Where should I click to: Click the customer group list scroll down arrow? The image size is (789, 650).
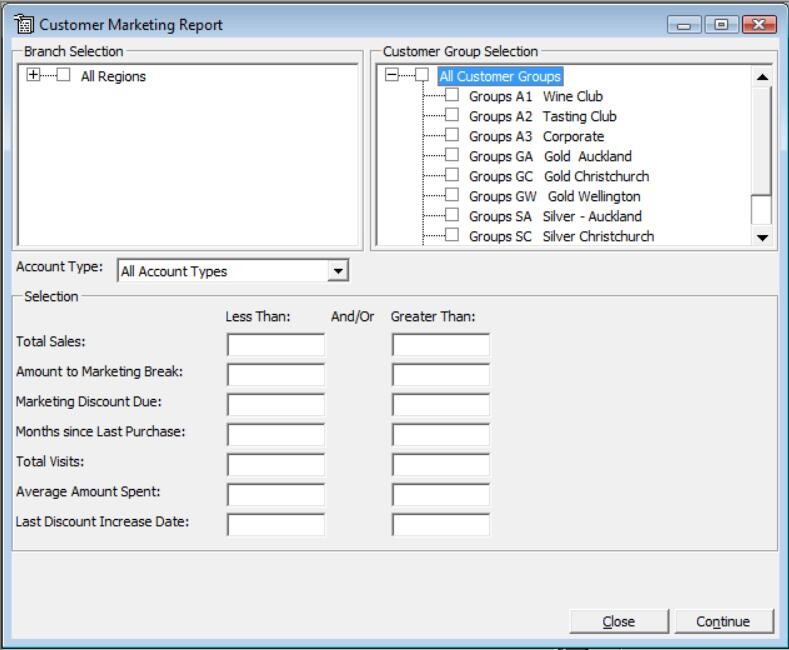[x=762, y=237]
